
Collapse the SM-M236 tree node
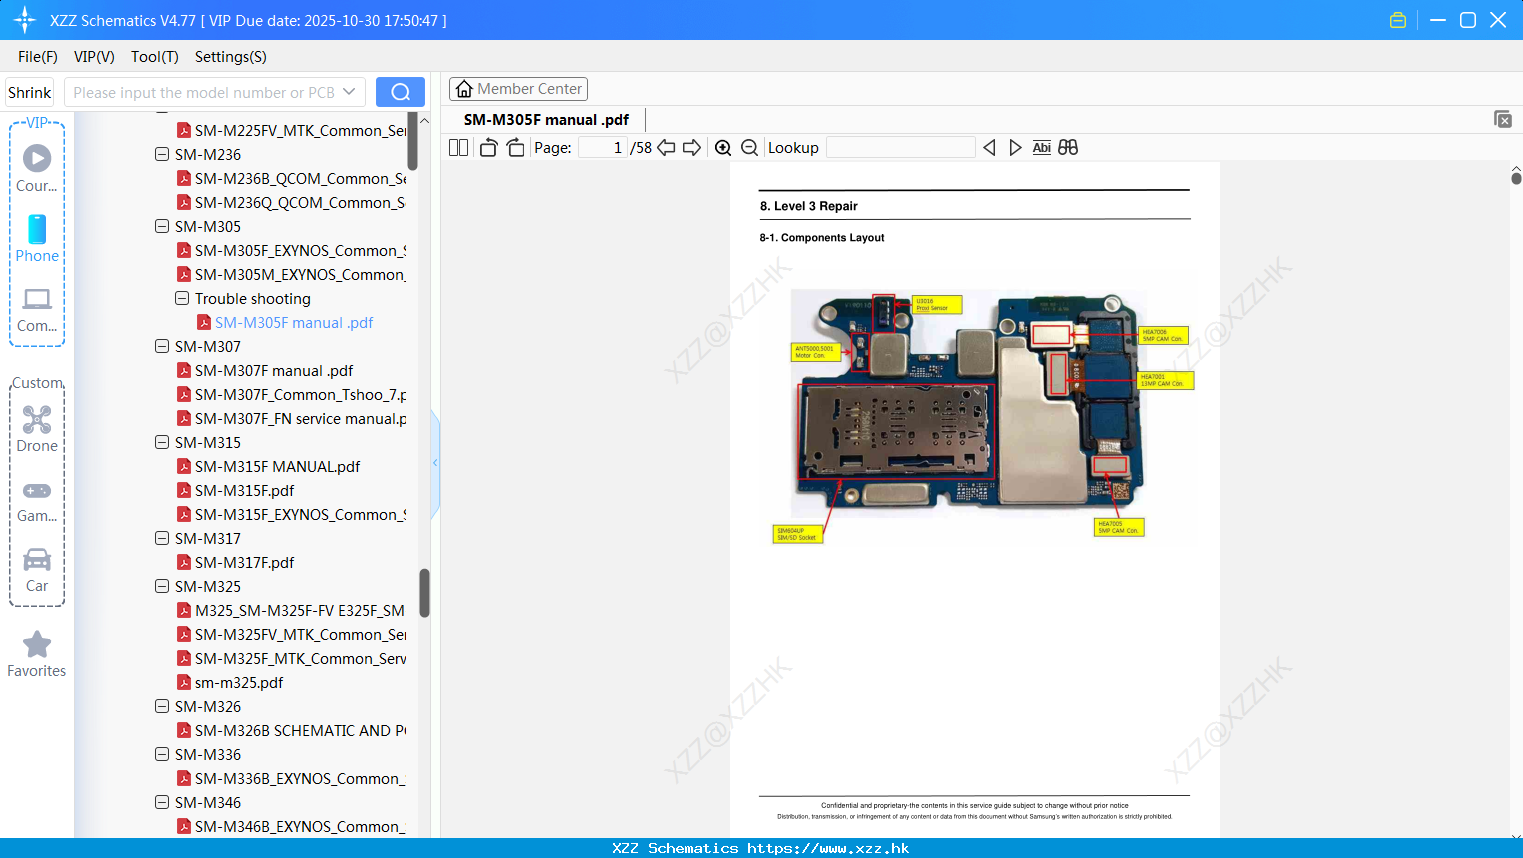point(162,154)
